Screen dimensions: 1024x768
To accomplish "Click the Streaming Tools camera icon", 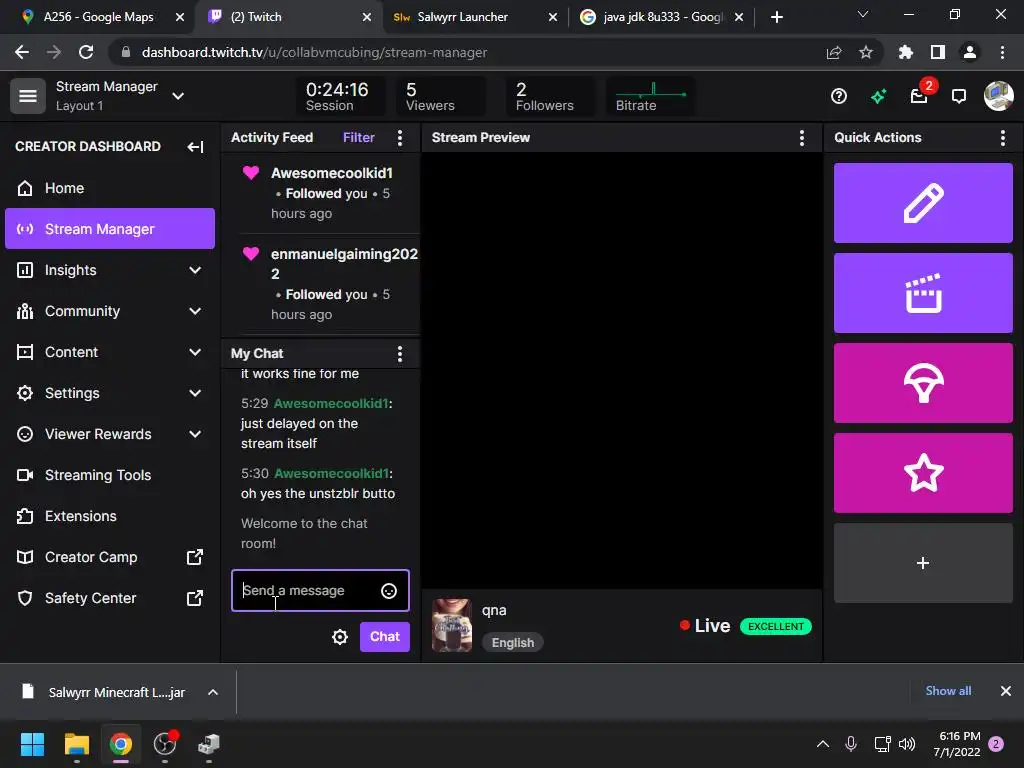I will [x=25, y=475].
